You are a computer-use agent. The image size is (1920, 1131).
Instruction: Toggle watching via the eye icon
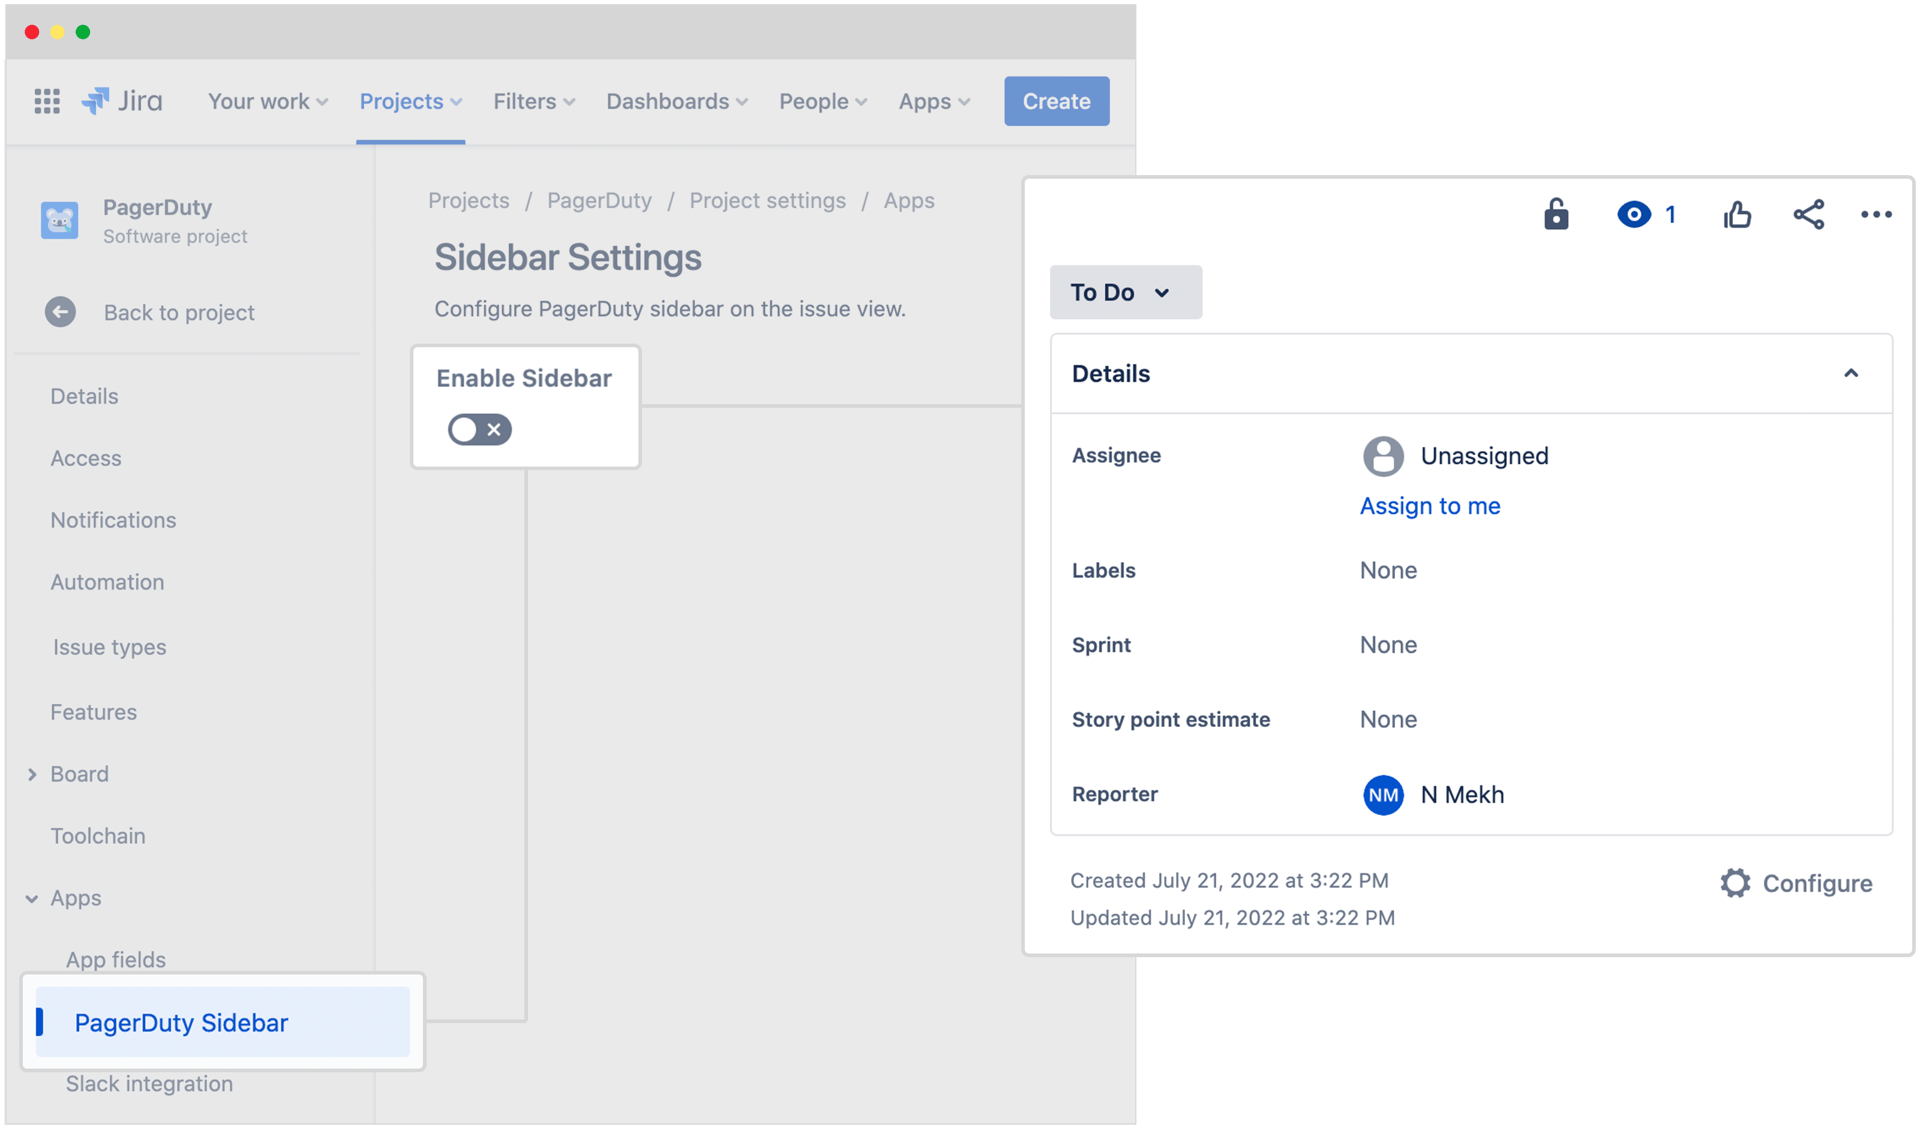1634,214
